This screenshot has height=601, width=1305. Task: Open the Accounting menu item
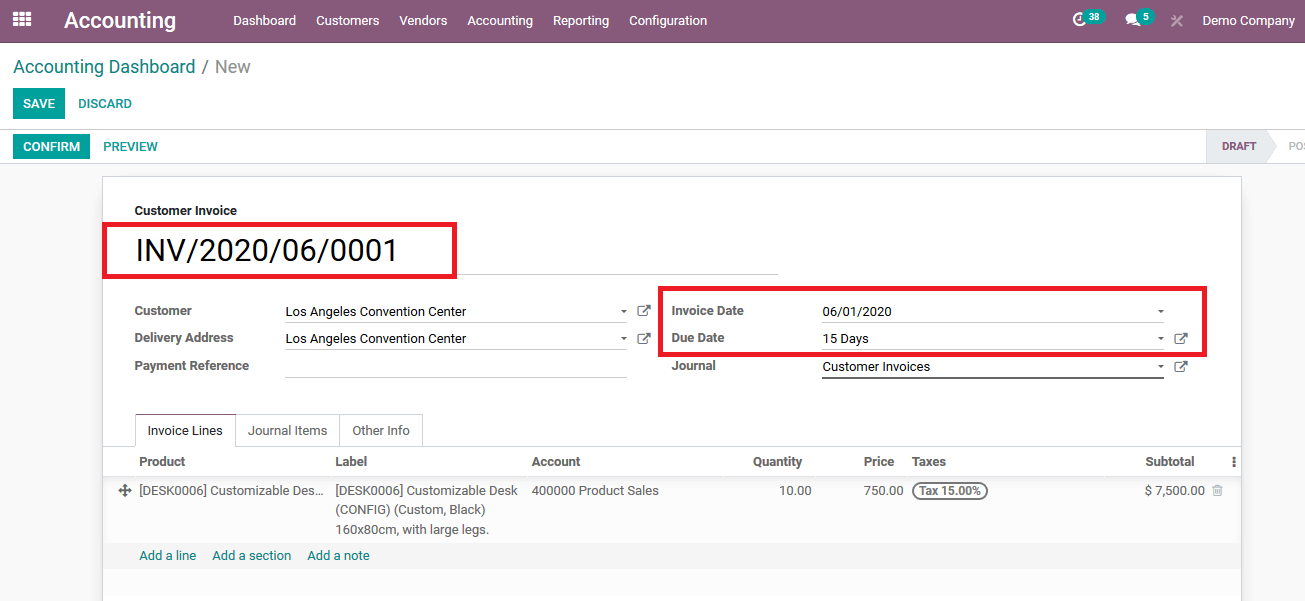(500, 20)
